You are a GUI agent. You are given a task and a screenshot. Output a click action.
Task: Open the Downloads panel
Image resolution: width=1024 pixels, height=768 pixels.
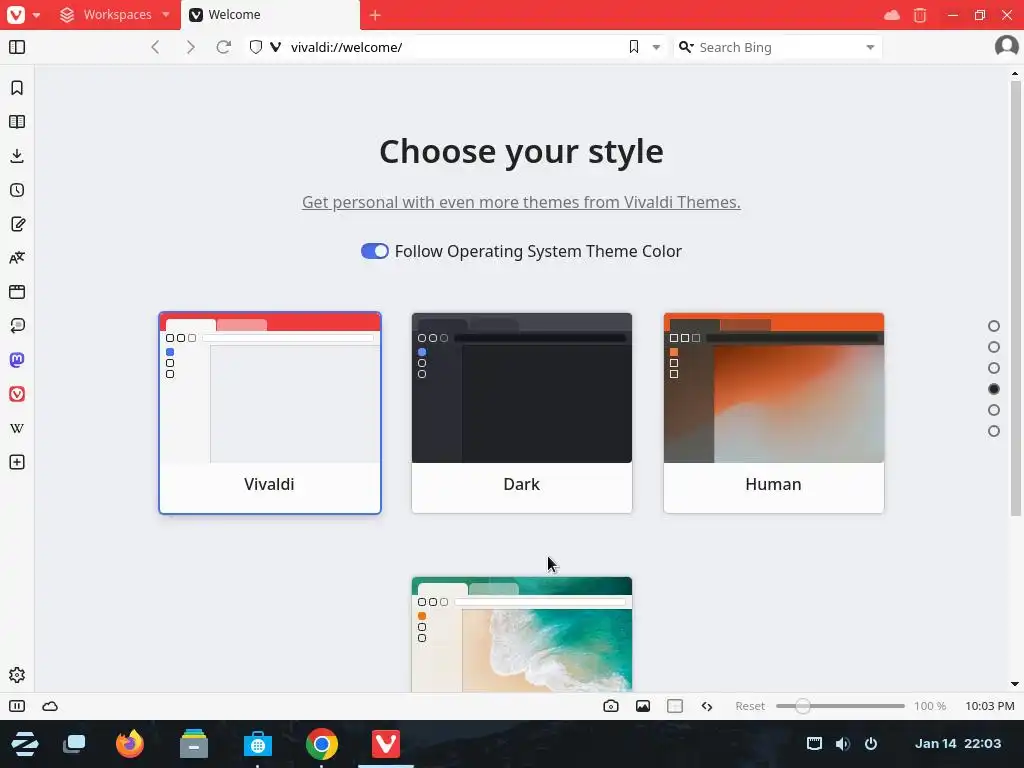17,156
